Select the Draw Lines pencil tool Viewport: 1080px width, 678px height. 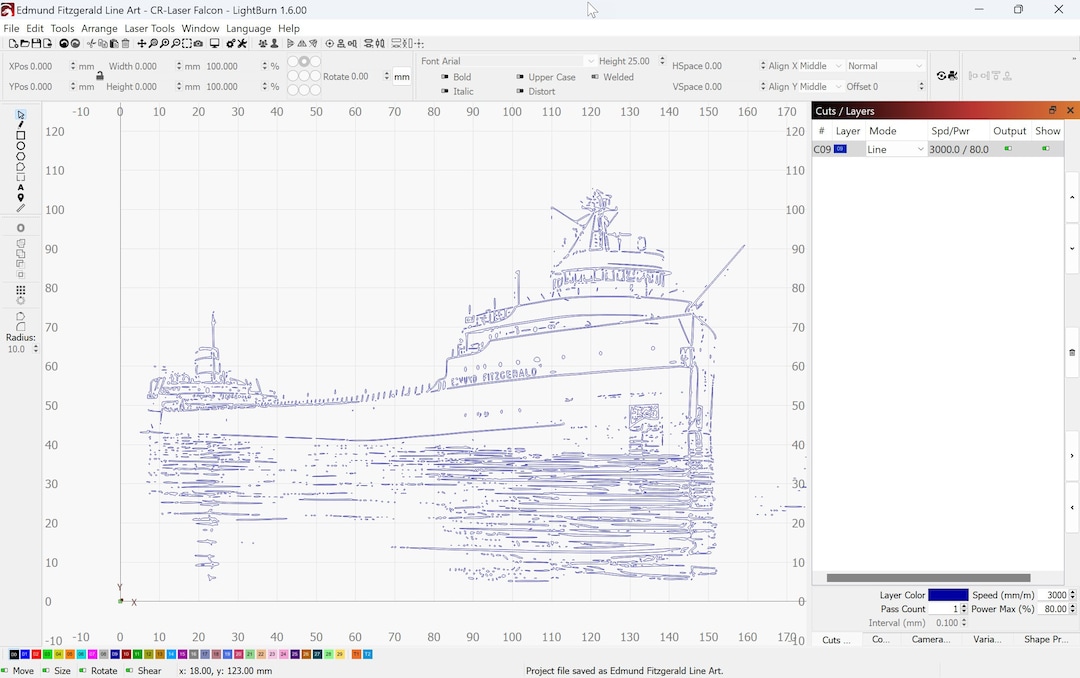click(20, 125)
